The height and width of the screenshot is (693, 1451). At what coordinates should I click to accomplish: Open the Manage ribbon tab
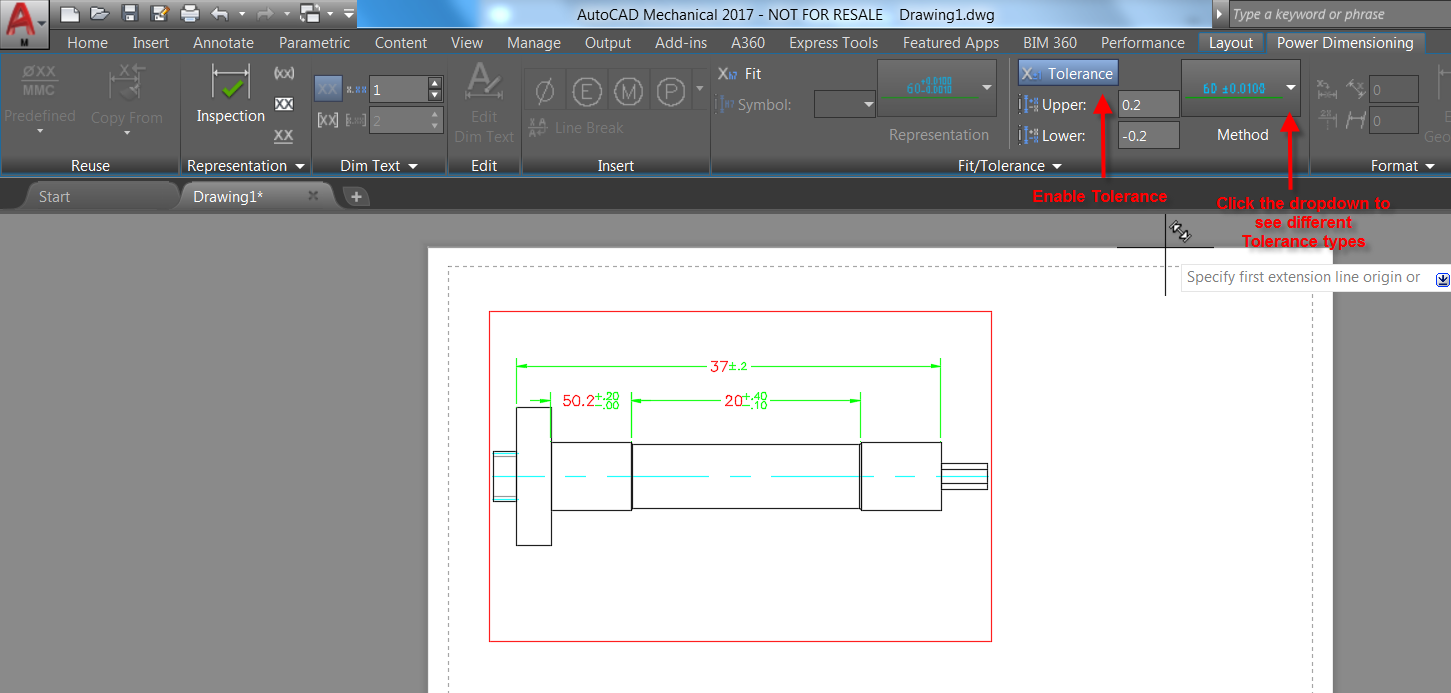[534, 43]
